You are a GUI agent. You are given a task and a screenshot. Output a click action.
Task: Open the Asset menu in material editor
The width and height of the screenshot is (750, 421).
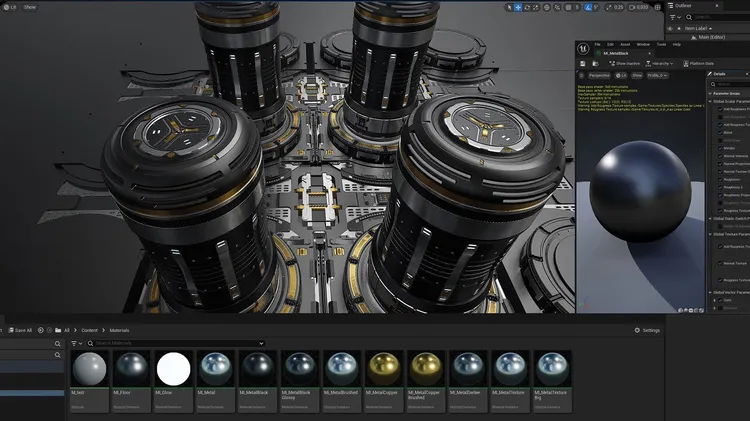tap(625, 44)
